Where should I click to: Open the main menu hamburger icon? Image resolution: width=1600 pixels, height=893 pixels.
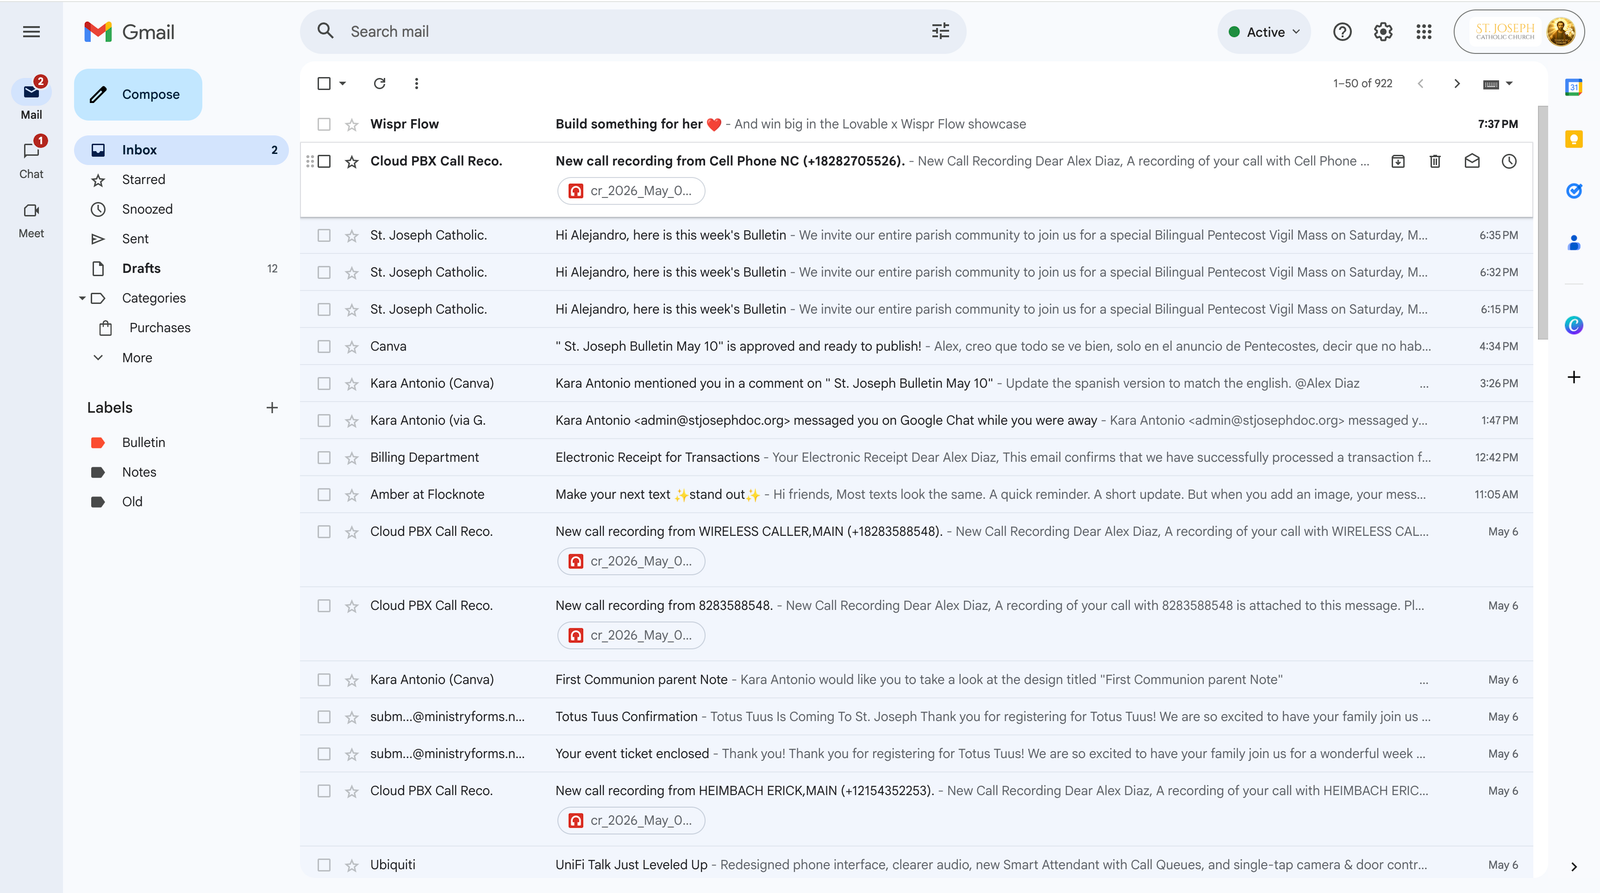[31, 32]
